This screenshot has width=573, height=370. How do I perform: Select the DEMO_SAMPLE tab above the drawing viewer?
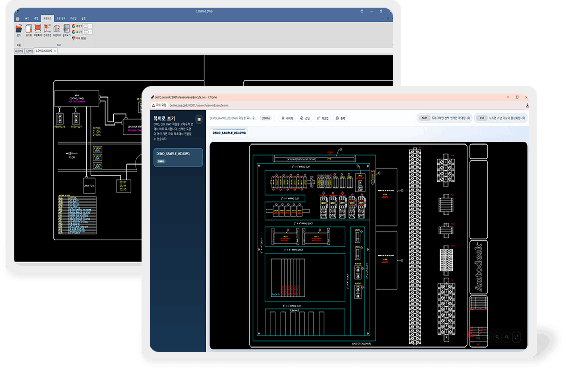pyautogui.click(x=229, y=133)
